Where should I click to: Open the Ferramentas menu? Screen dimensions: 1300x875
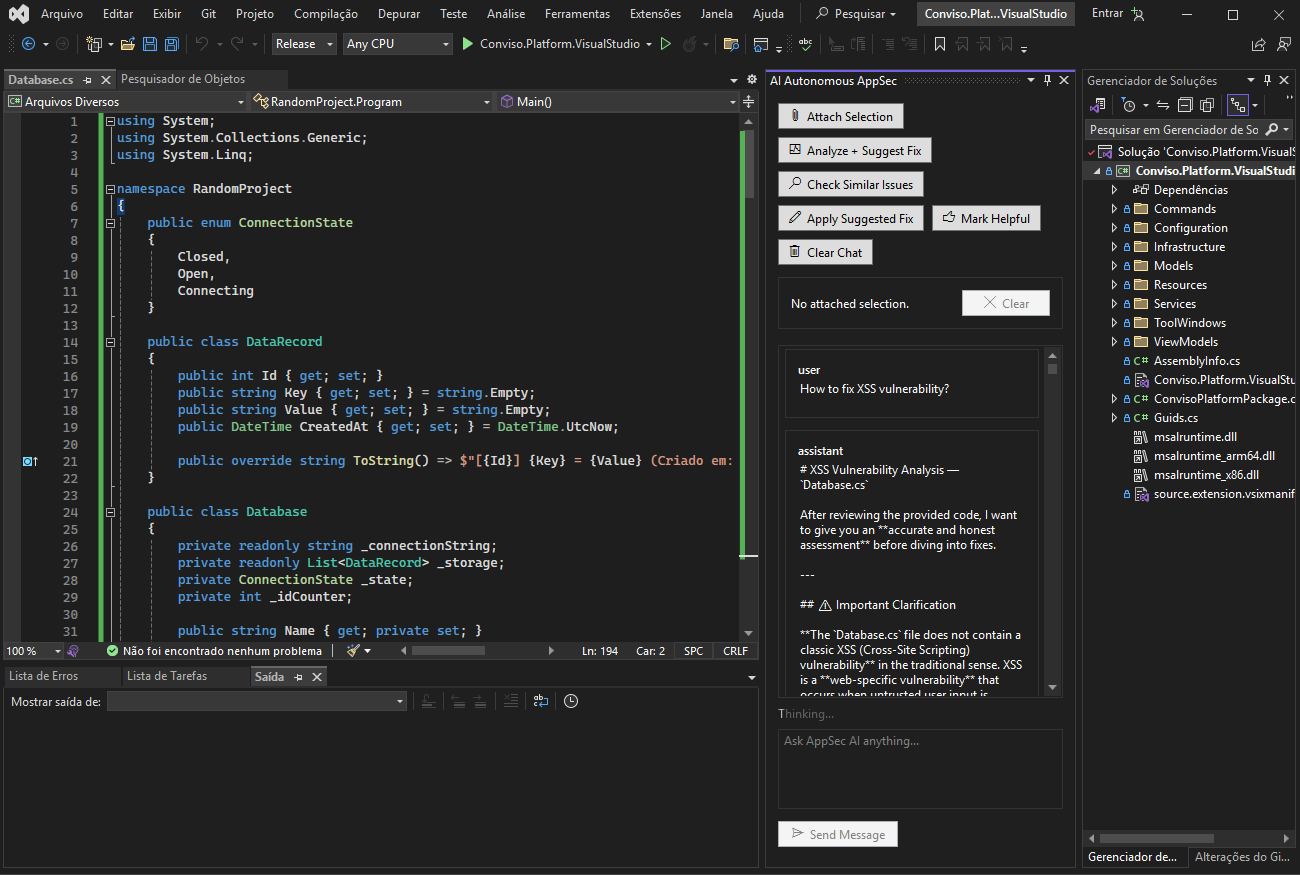577,14
